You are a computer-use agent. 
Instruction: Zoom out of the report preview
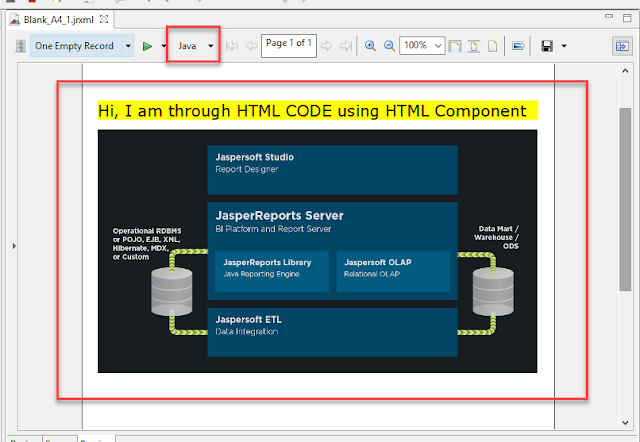(x=389, y=46)
